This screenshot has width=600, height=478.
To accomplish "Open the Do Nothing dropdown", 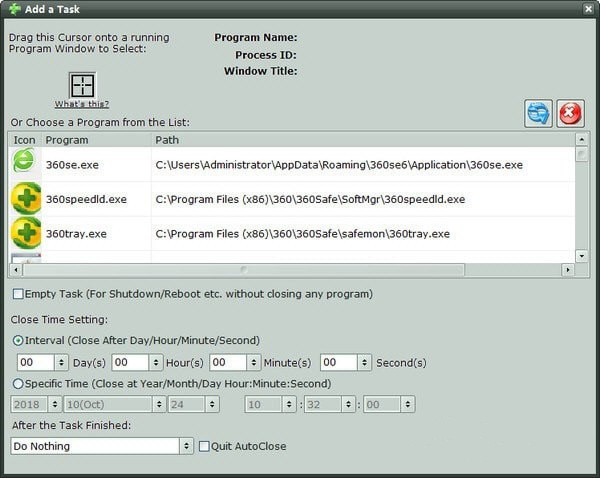I will (102, 446).
